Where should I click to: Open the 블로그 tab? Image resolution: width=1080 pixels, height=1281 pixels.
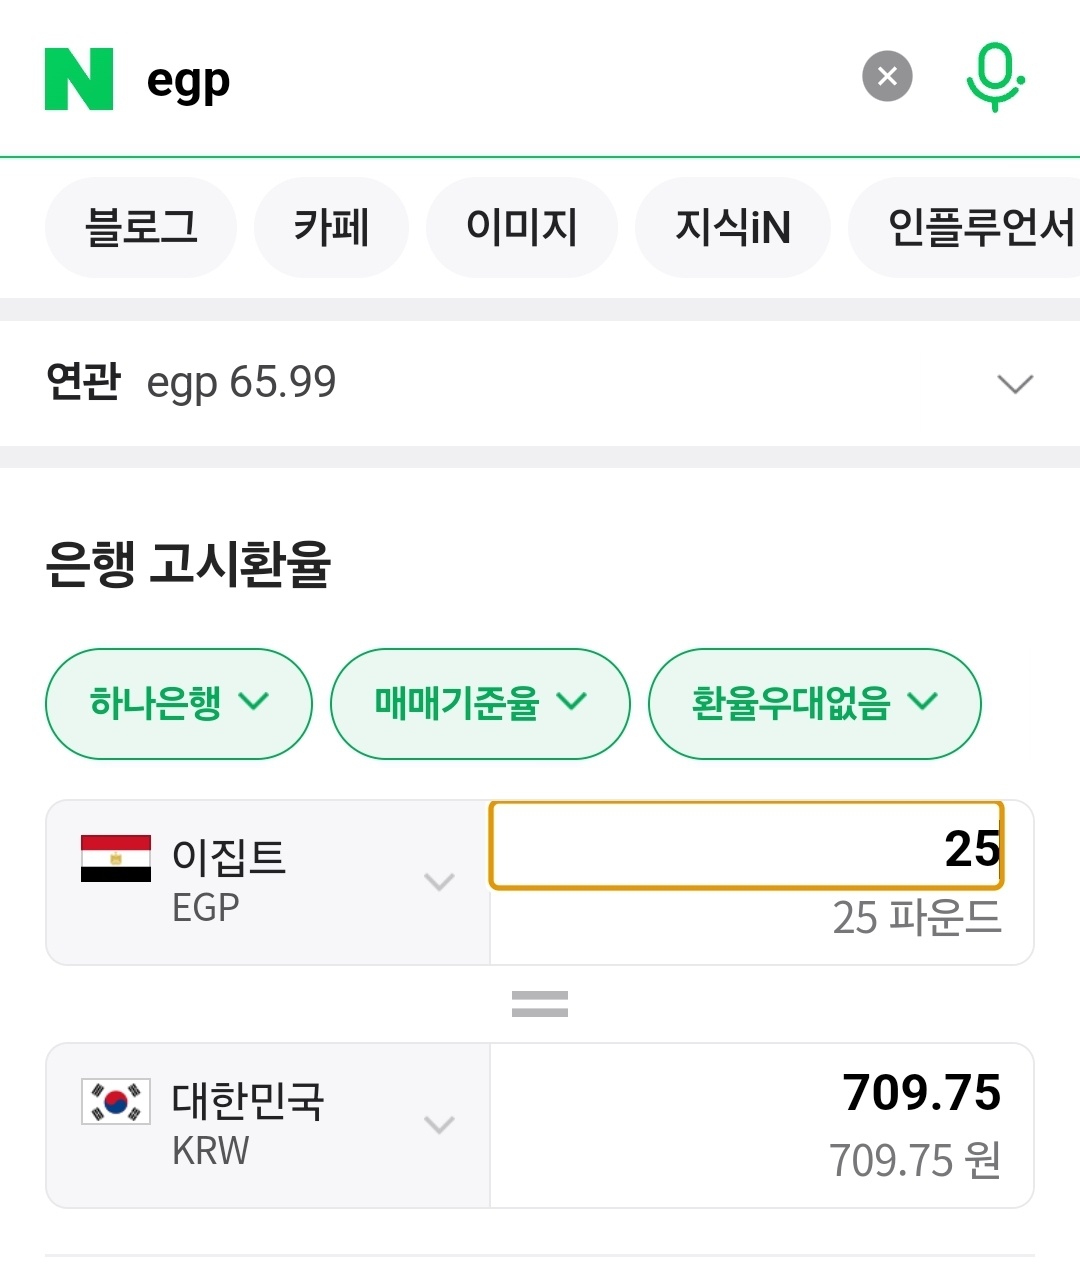point(141,227)
